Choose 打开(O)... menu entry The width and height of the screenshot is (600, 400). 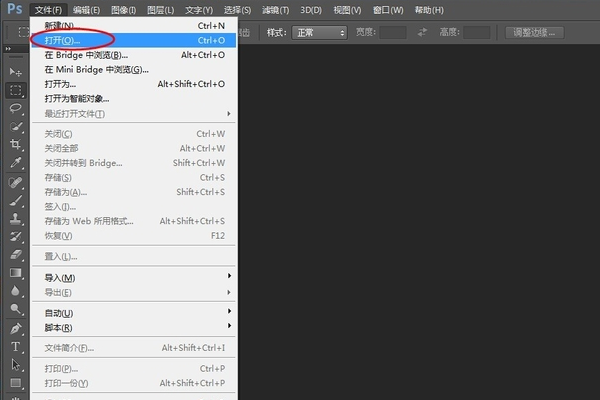pos(134,40)
